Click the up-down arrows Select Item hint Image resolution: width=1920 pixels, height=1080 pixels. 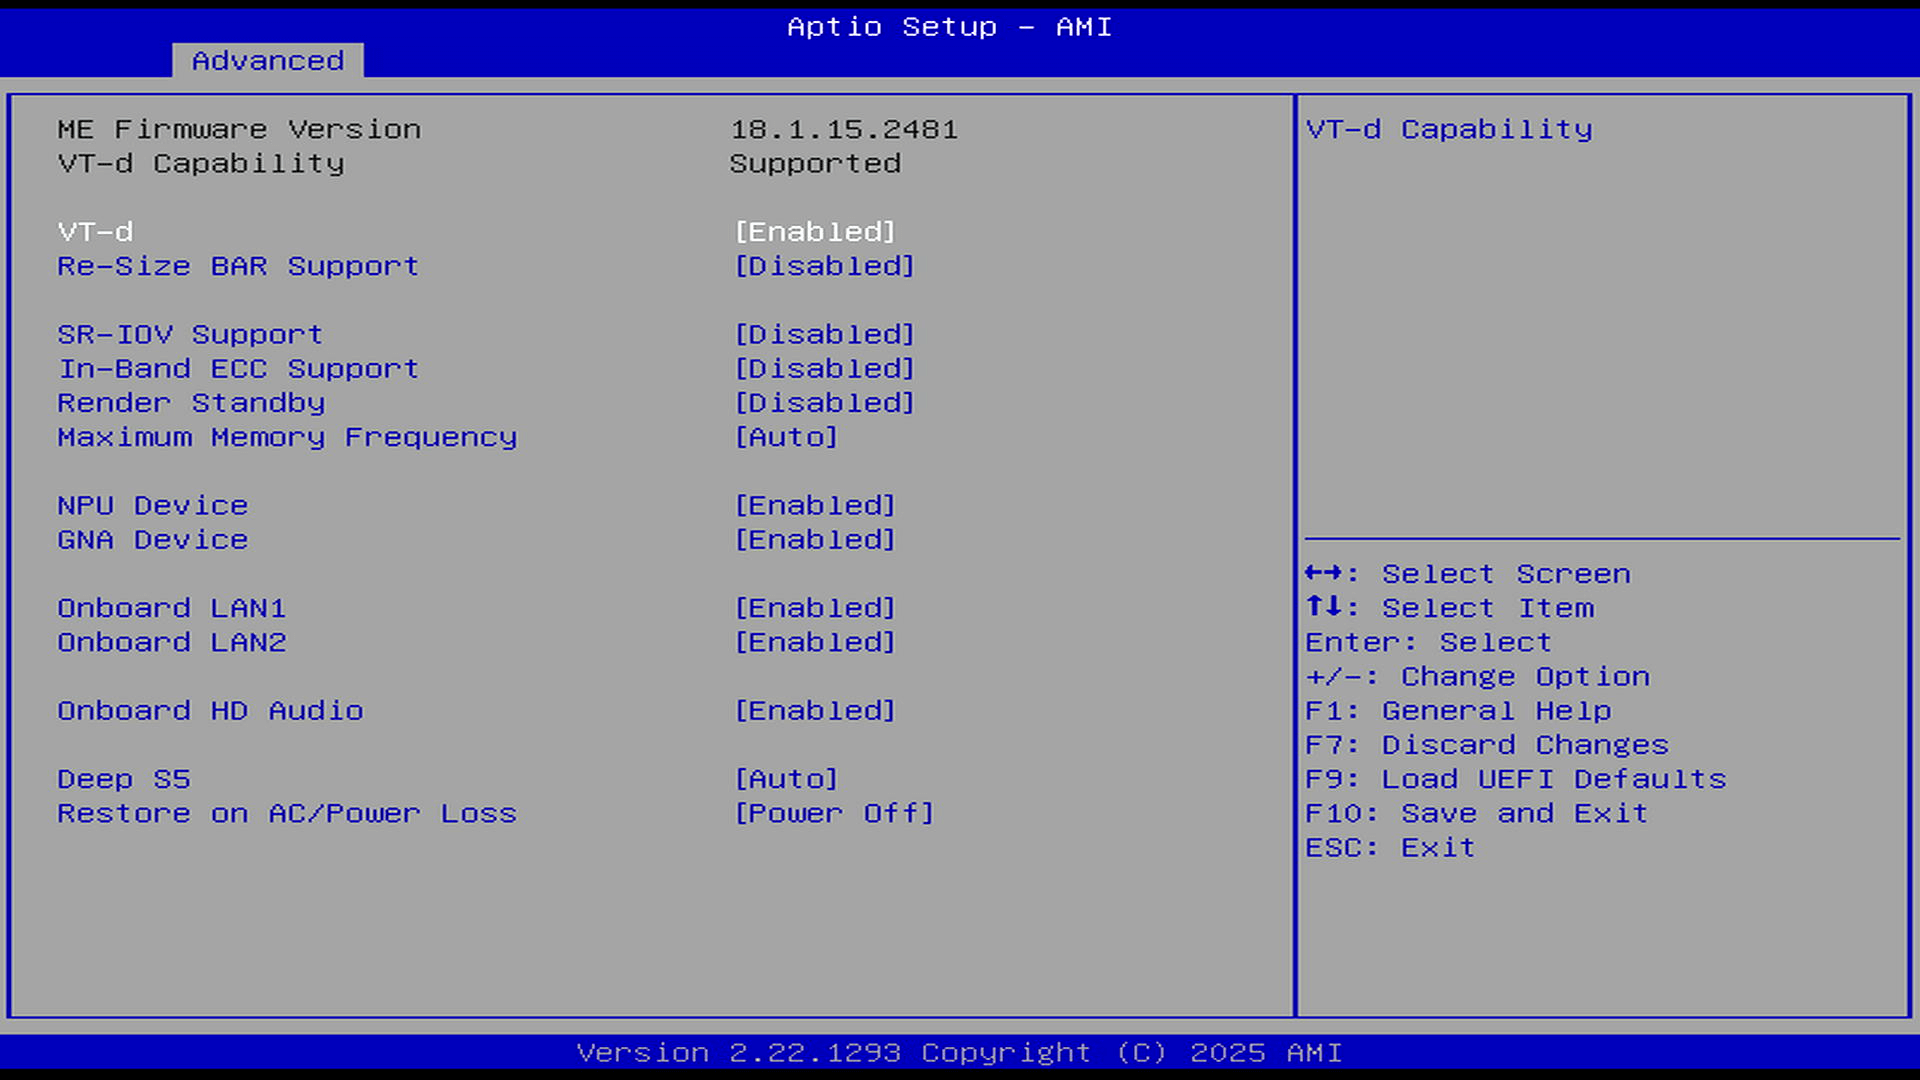[1449, 608]
